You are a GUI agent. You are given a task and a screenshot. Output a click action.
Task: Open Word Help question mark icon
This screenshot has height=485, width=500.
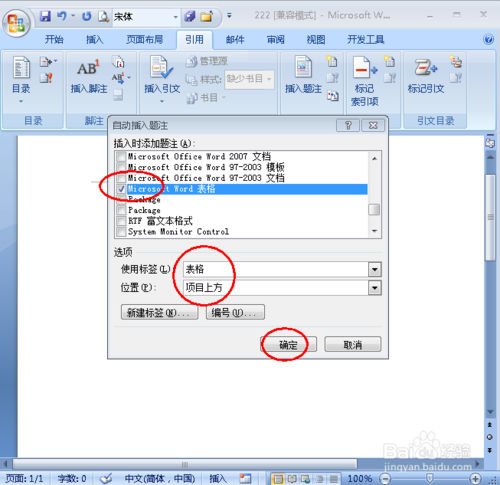tap(488, 39)
